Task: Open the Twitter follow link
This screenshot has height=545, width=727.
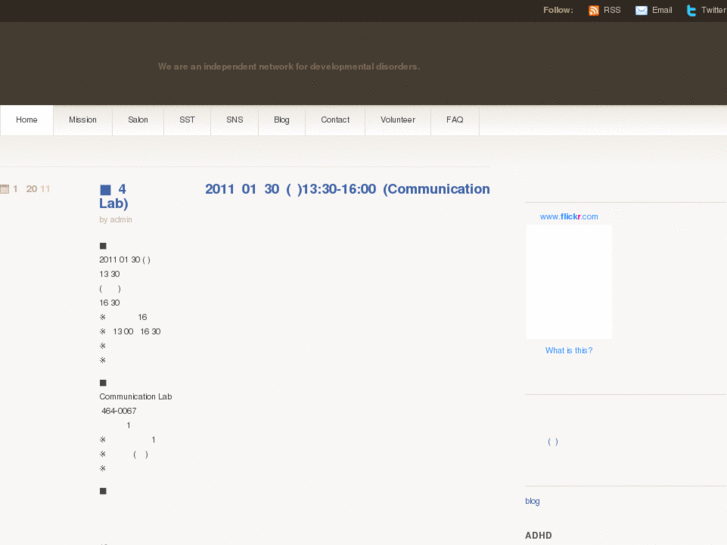Action: point(714,10)
